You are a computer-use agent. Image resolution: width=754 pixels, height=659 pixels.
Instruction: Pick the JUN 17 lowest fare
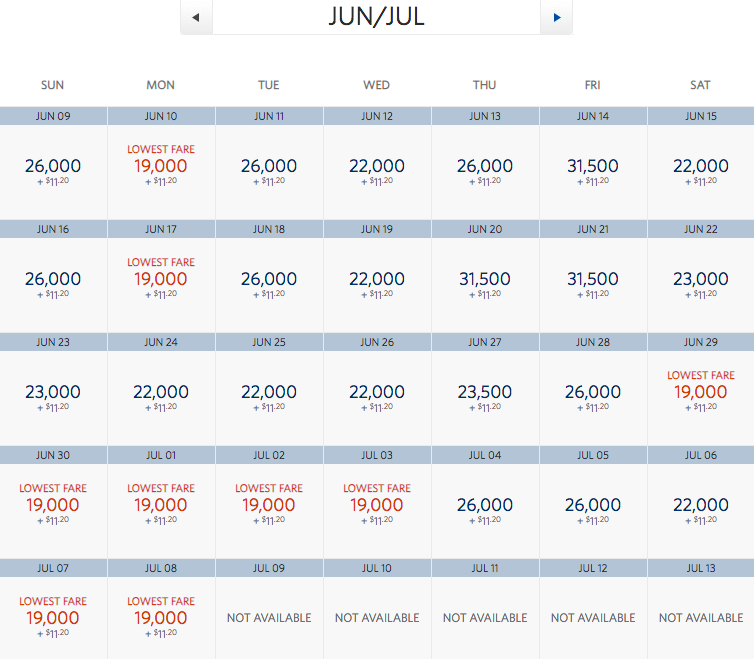(161, 279)
